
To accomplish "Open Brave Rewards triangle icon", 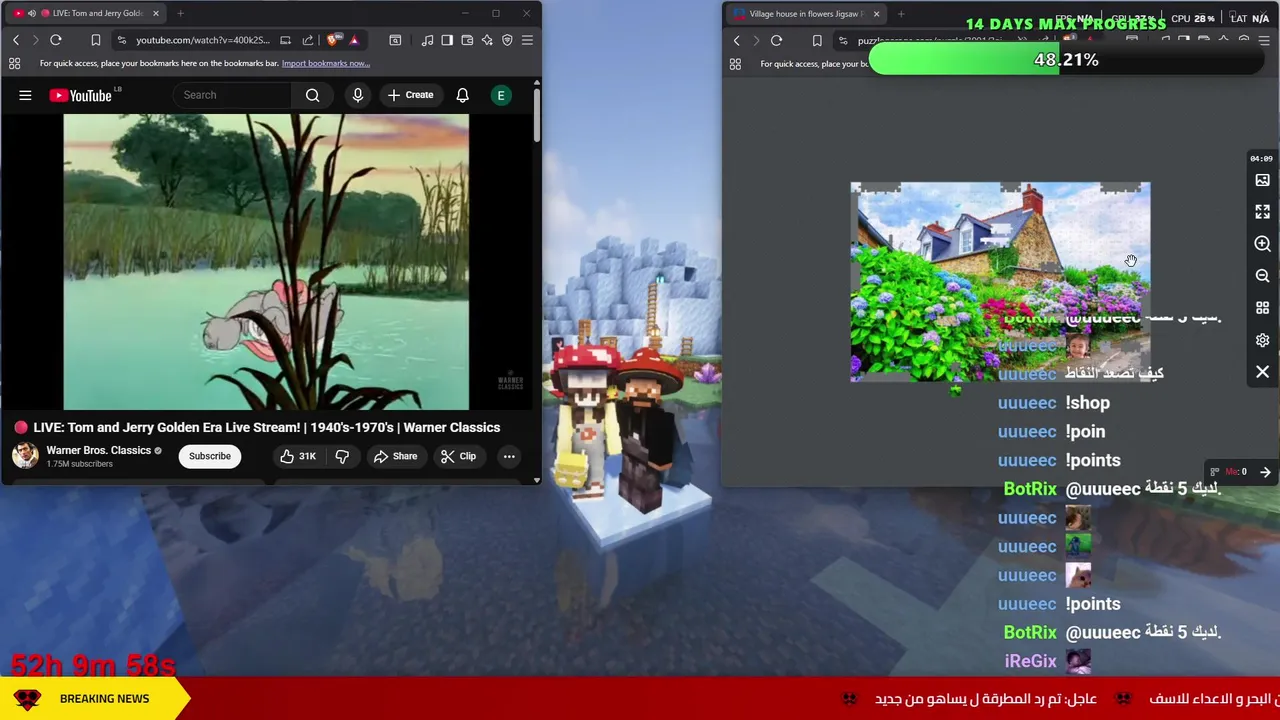I will coord(354,40).
